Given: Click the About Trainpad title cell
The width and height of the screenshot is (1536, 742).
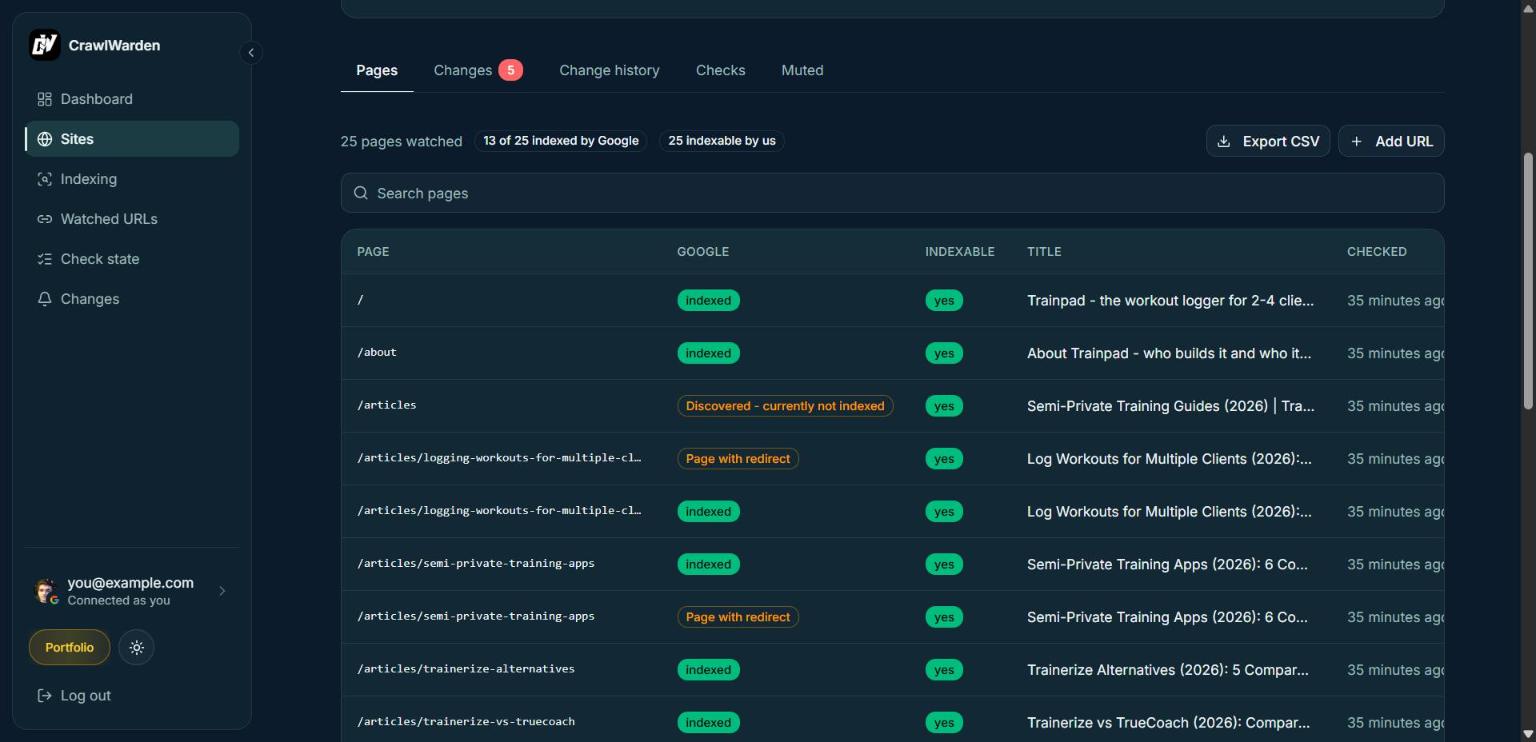Looking at the screenshot, I should pos(1169,353).
